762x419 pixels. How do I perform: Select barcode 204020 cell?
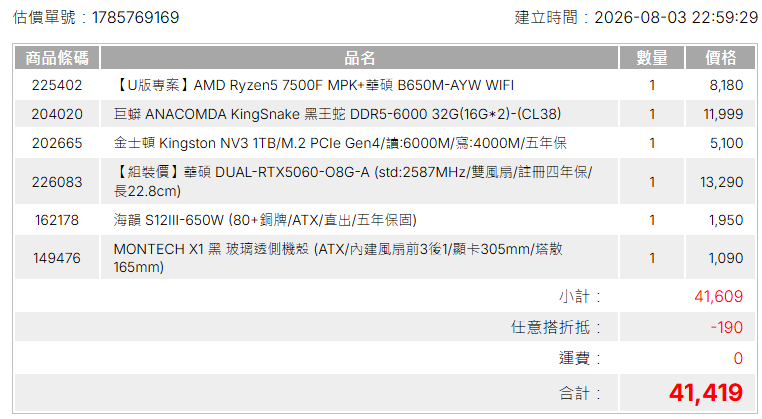coord(57,114)
